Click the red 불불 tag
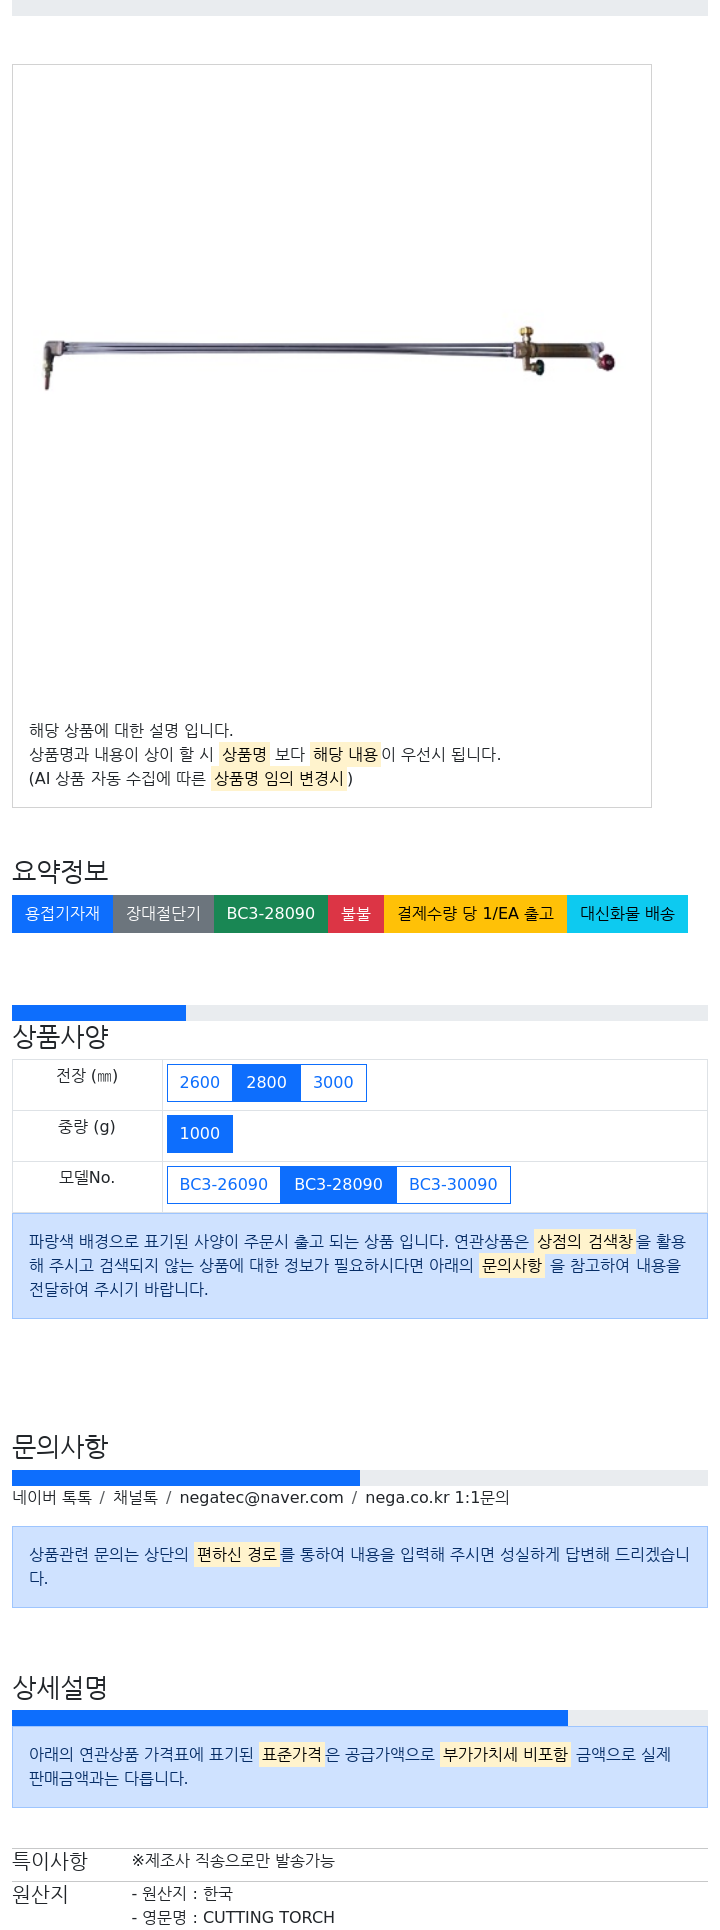The width and height of the screenshot is (720, 1930). tap(356, 914)
